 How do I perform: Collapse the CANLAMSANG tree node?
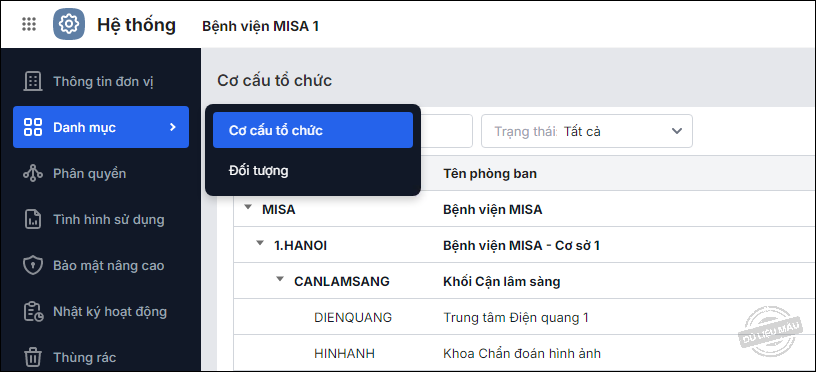280,279
